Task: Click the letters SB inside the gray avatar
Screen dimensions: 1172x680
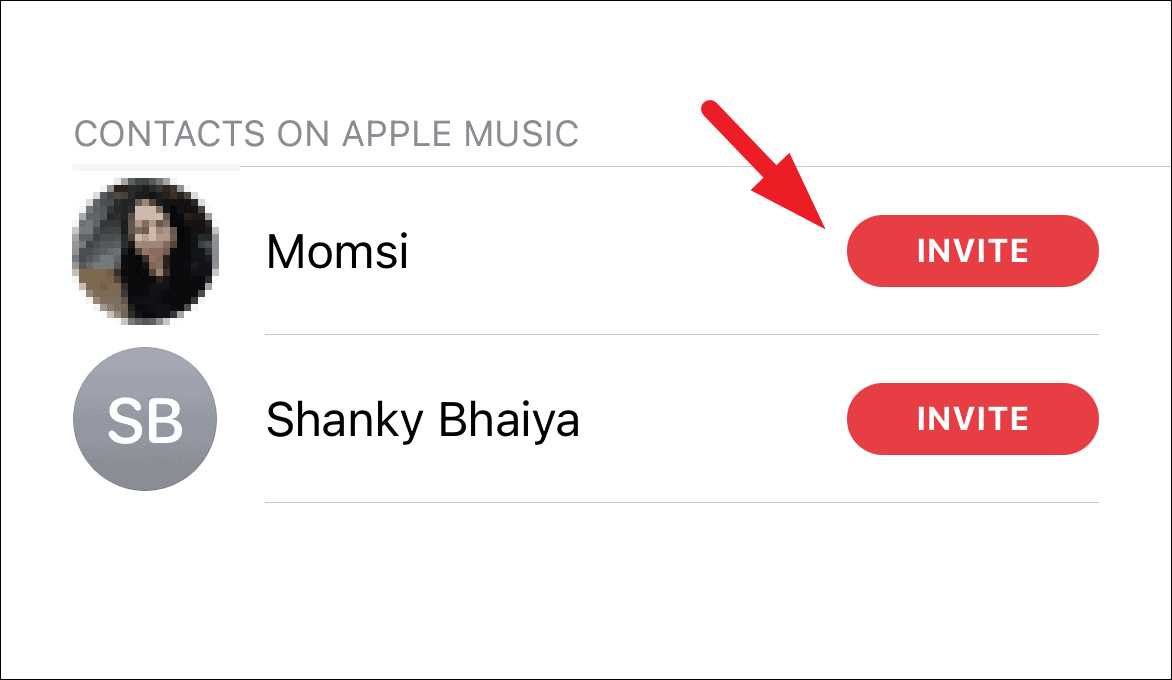Action: coord(145,421)
